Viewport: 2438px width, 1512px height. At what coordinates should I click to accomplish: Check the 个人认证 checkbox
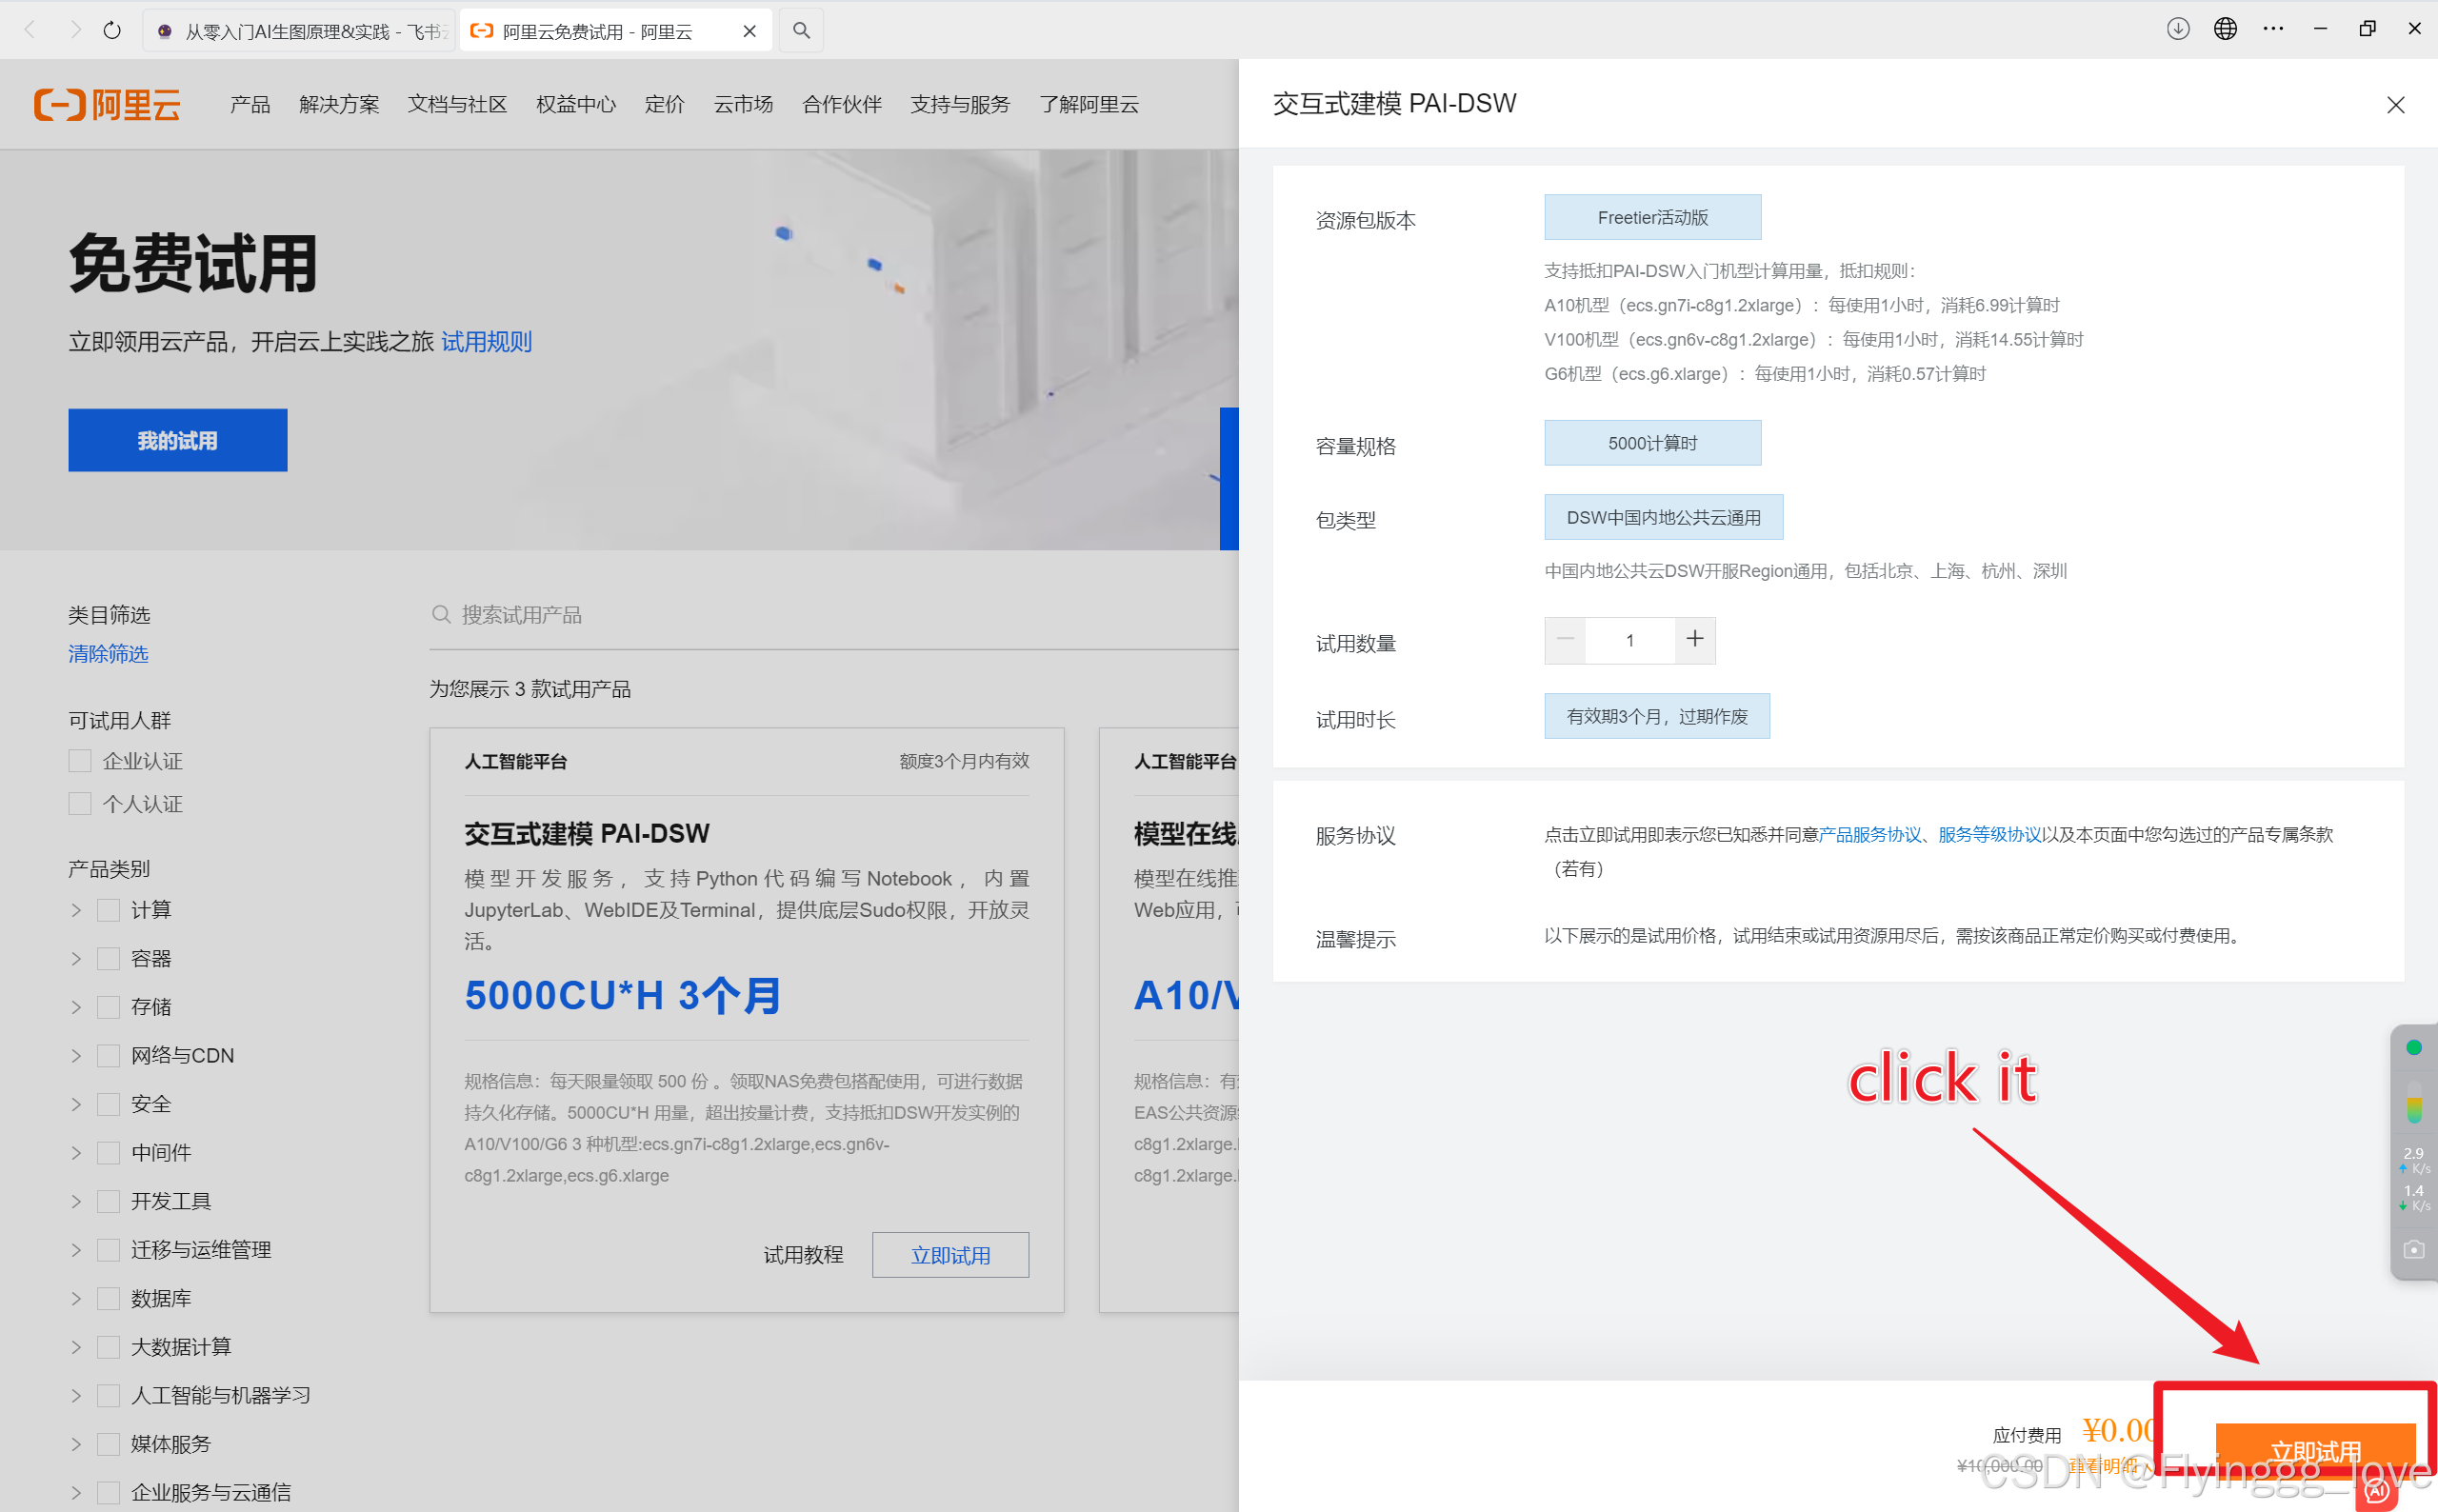[x=80, y=803]
